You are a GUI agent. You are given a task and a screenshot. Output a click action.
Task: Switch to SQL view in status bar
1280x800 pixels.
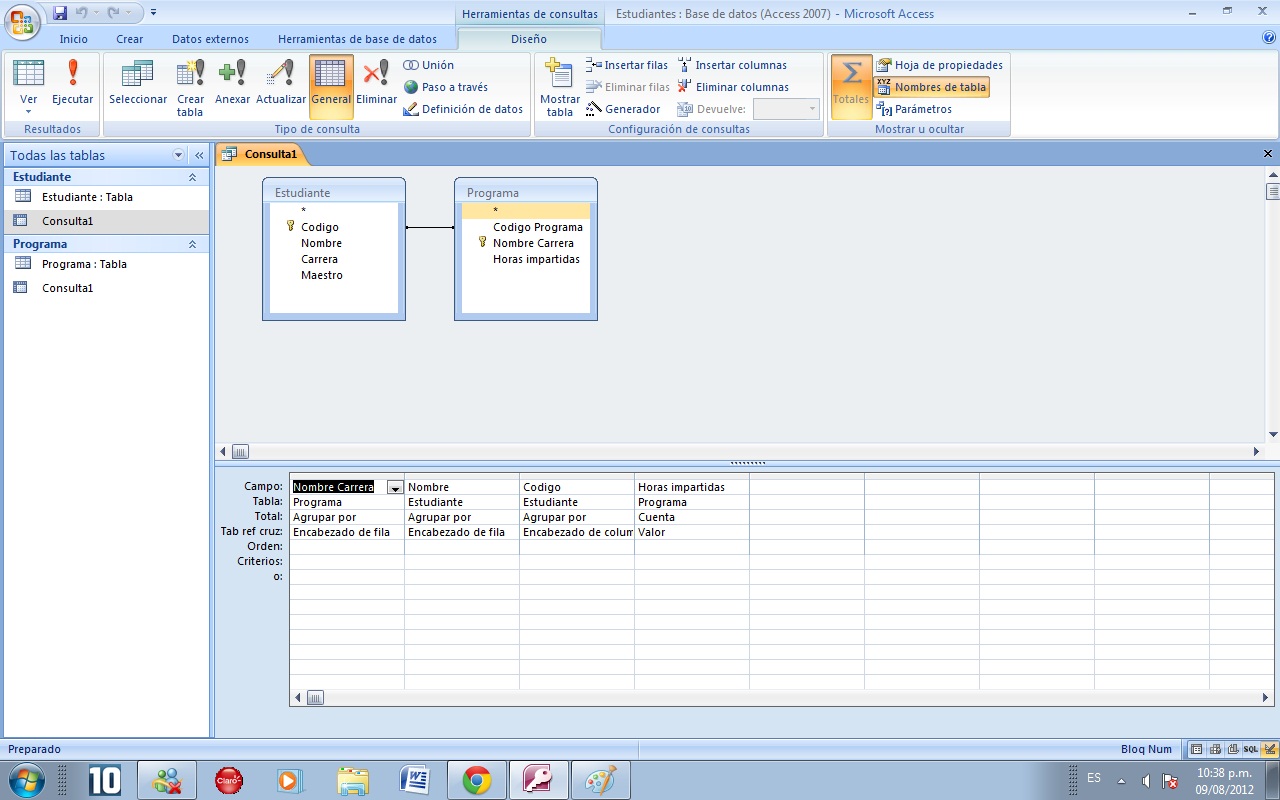(x=1251, y=749)
